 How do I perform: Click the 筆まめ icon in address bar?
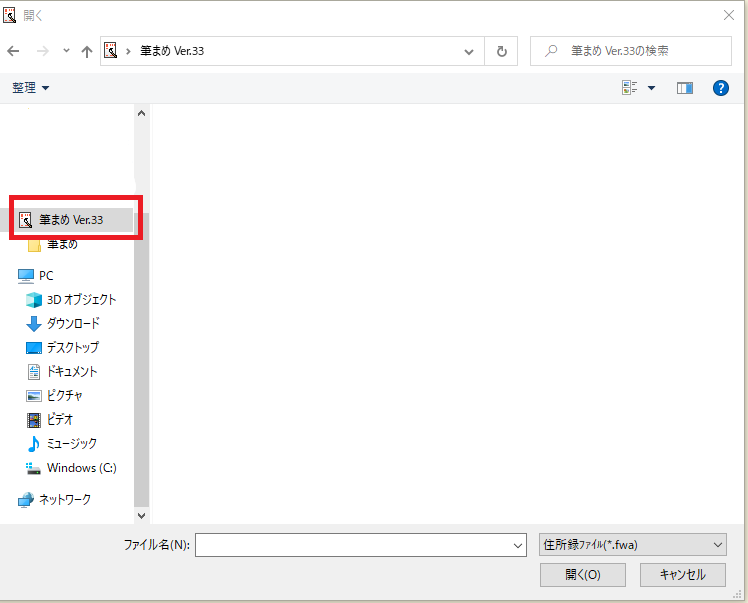[111, 51]
